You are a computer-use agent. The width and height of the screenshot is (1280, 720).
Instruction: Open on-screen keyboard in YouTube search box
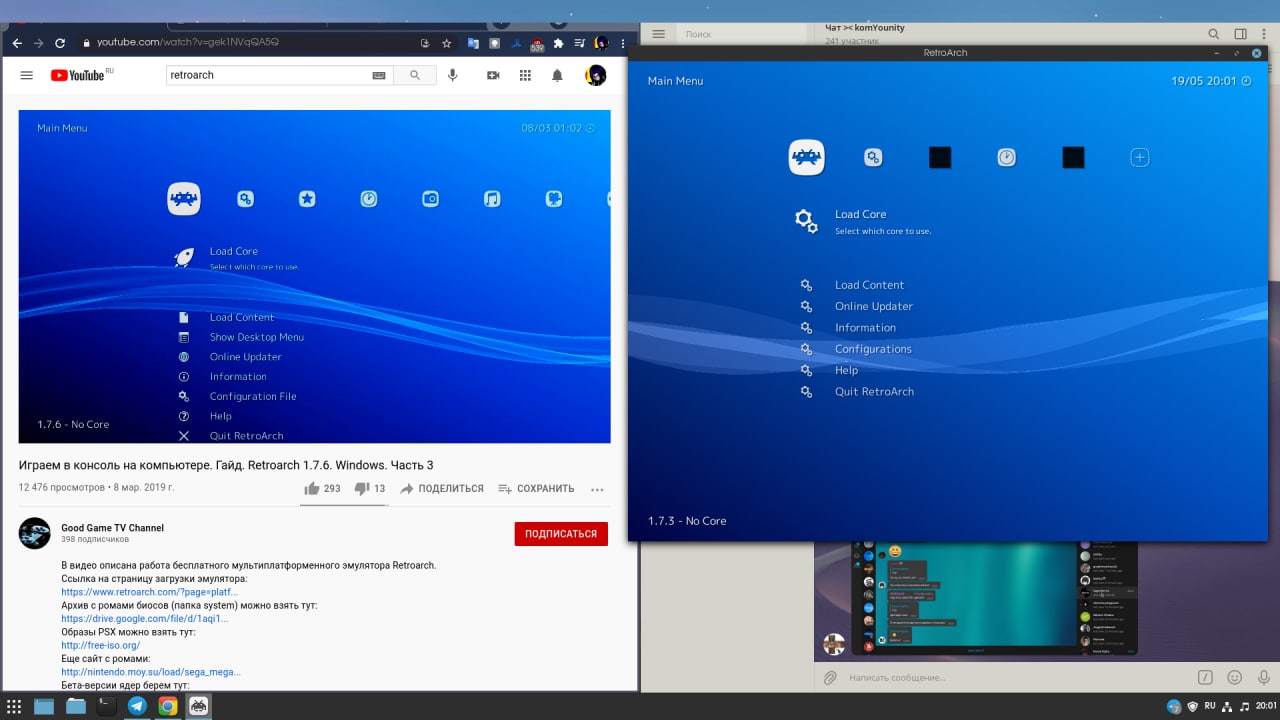(379, 75)
